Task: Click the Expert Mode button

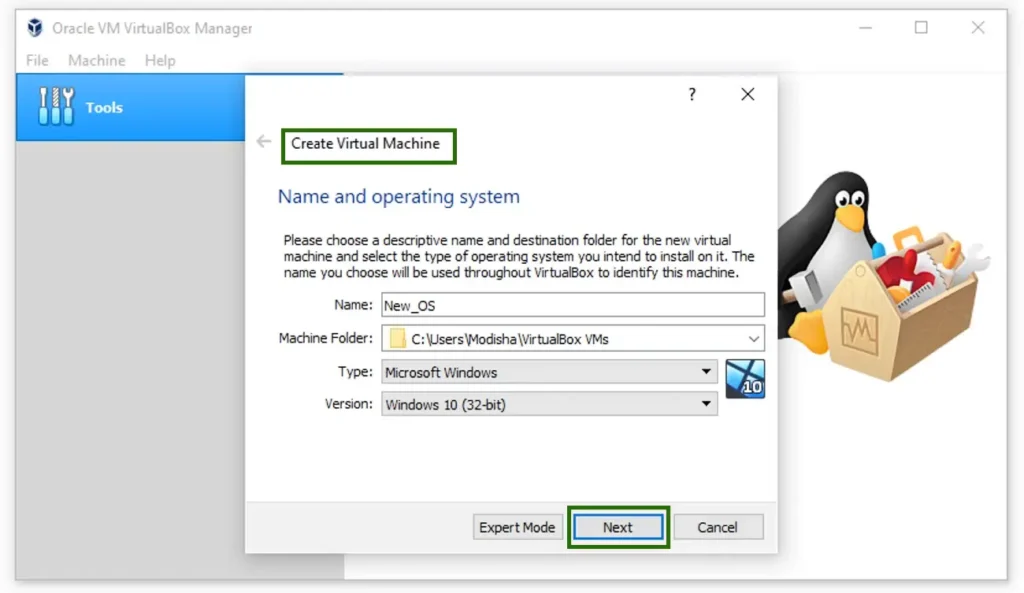Action: pyautogui.click(x=517, y=527)
